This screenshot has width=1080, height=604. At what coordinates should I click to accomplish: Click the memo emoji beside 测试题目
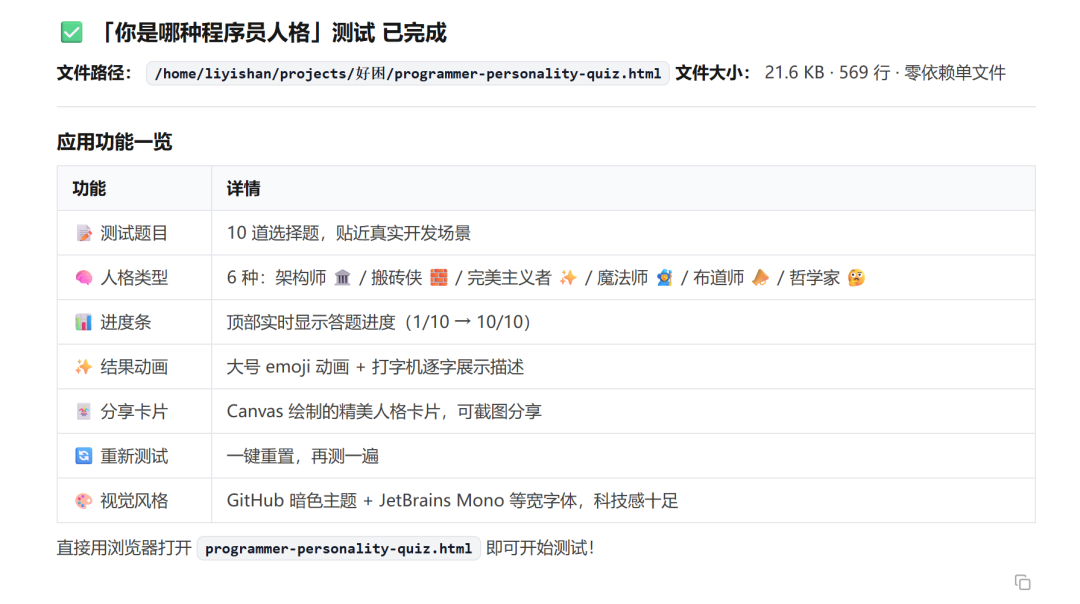coord(83,233)
